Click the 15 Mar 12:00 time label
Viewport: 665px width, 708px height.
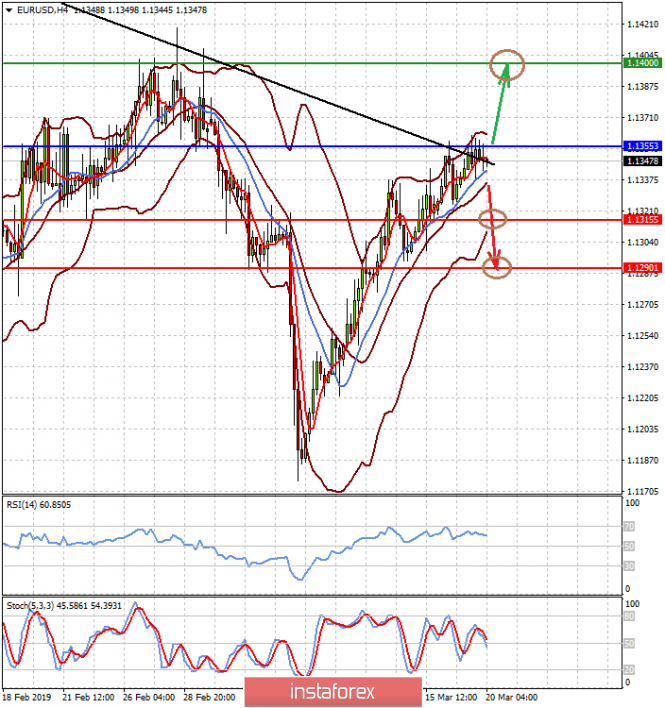pyautogui.click(x=451, y=697)
